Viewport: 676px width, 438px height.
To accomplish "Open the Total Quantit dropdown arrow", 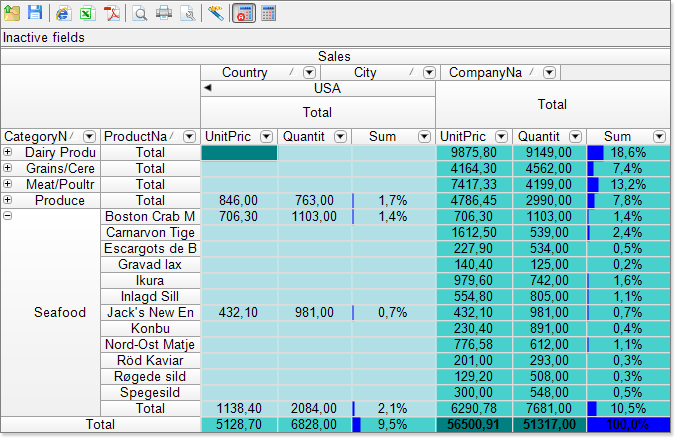I will [575, 137].
